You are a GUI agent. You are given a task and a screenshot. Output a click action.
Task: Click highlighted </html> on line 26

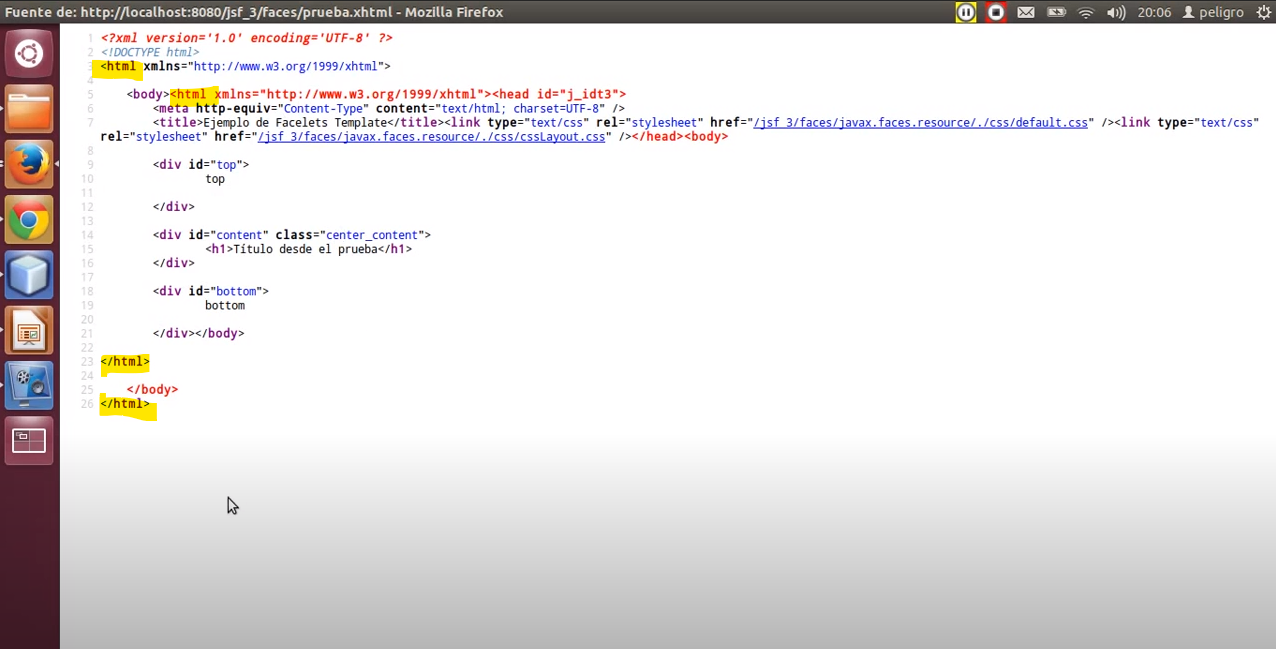(125, 404)
